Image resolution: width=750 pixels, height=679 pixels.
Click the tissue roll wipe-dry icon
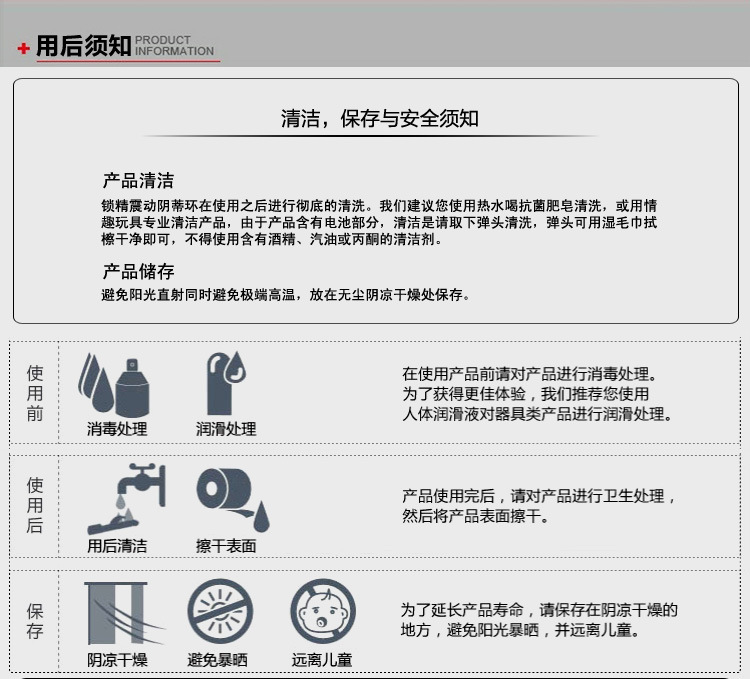[231, 499]
